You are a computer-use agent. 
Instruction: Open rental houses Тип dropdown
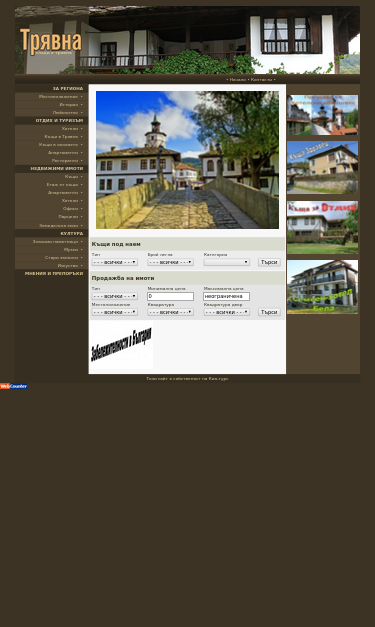pyautogui.click(x=115, y=262)
